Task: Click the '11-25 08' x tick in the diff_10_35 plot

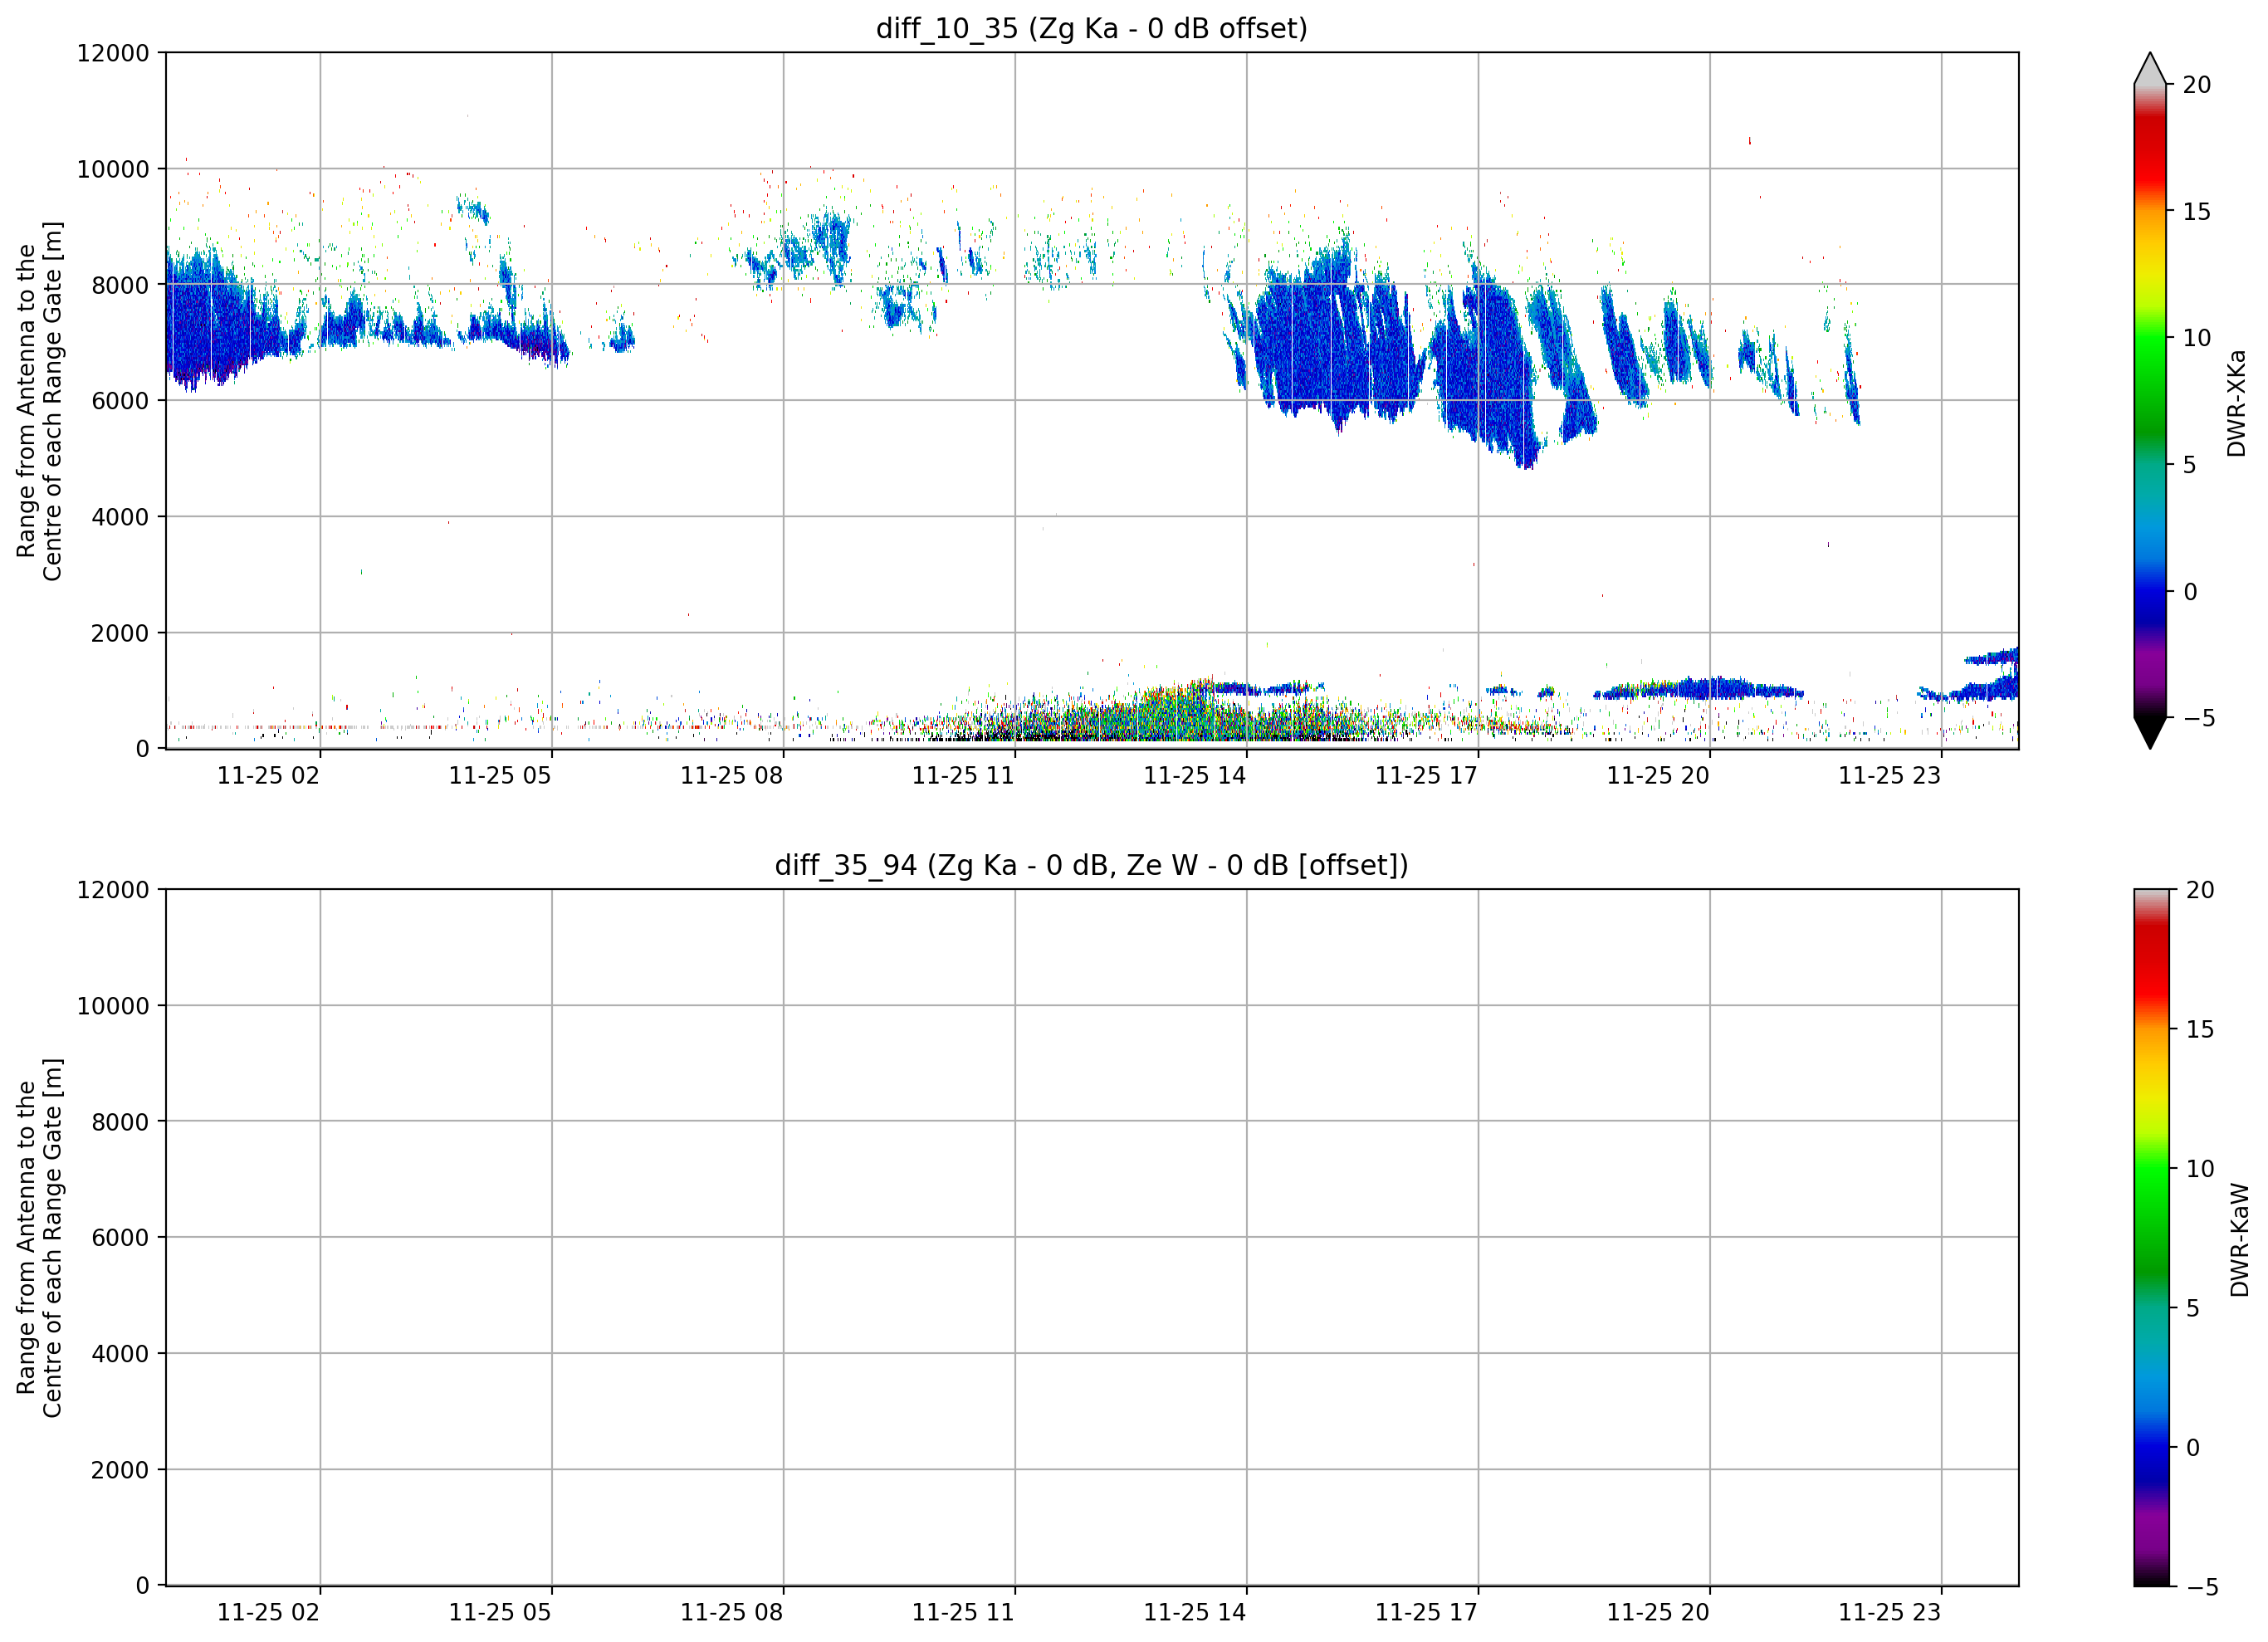Action: [x=732, y=776]
